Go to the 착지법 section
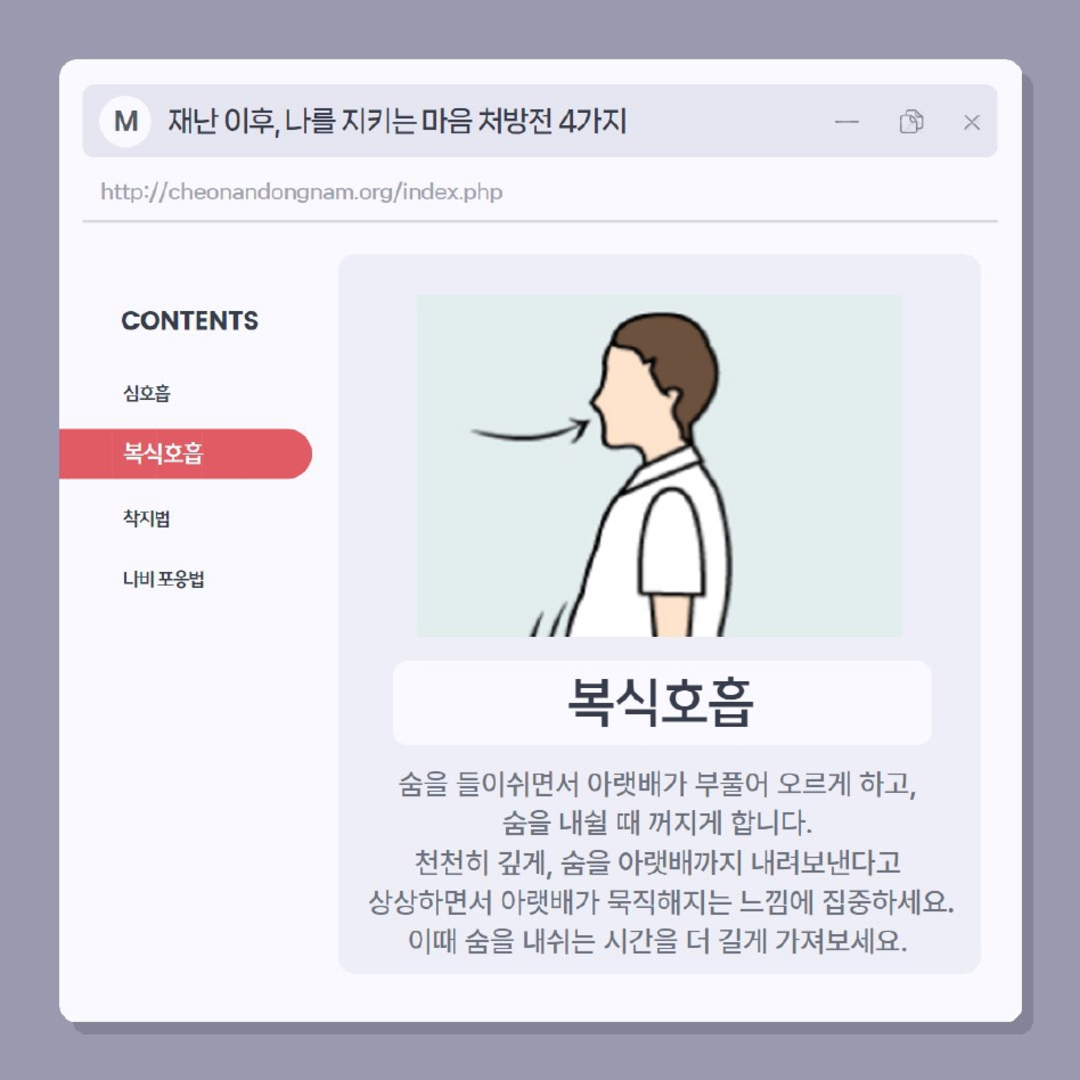This screenshot has width=1080, height=1080. pos(147,518)
